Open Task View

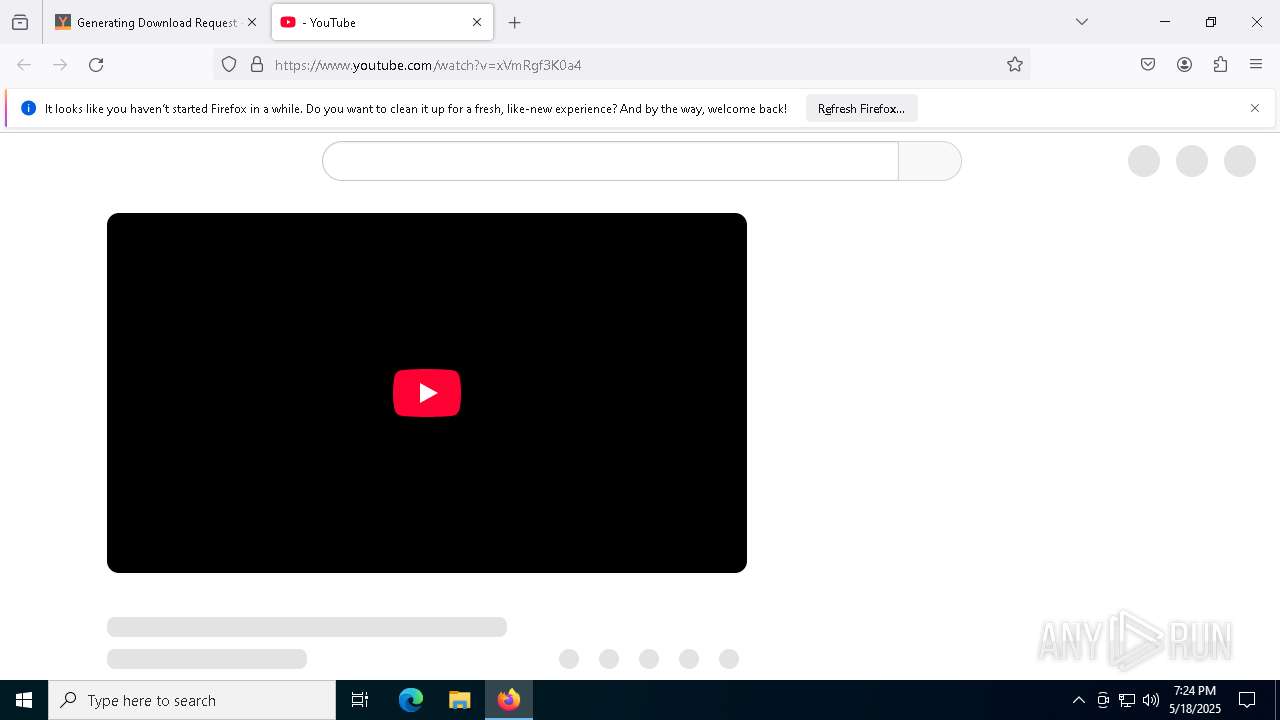click(x=360, y=700)
